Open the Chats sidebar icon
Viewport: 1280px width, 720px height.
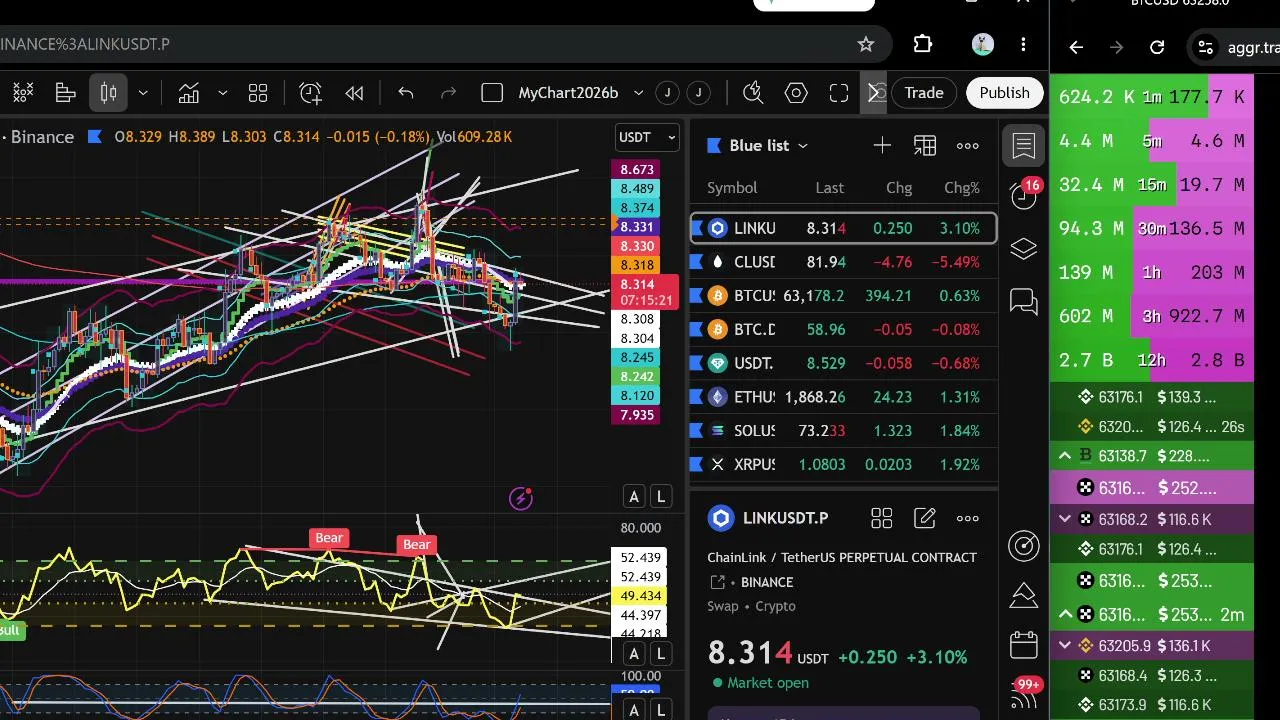point(1024,300)
